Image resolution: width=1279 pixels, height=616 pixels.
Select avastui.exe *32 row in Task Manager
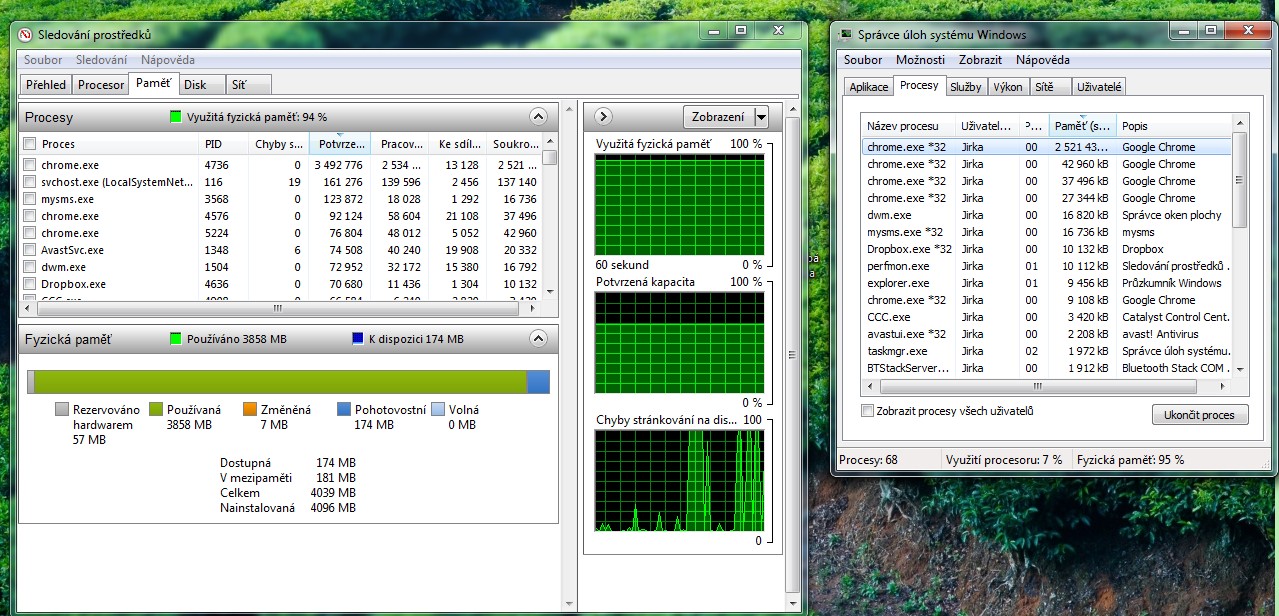pyautogui.click(x=1047, y=334)
